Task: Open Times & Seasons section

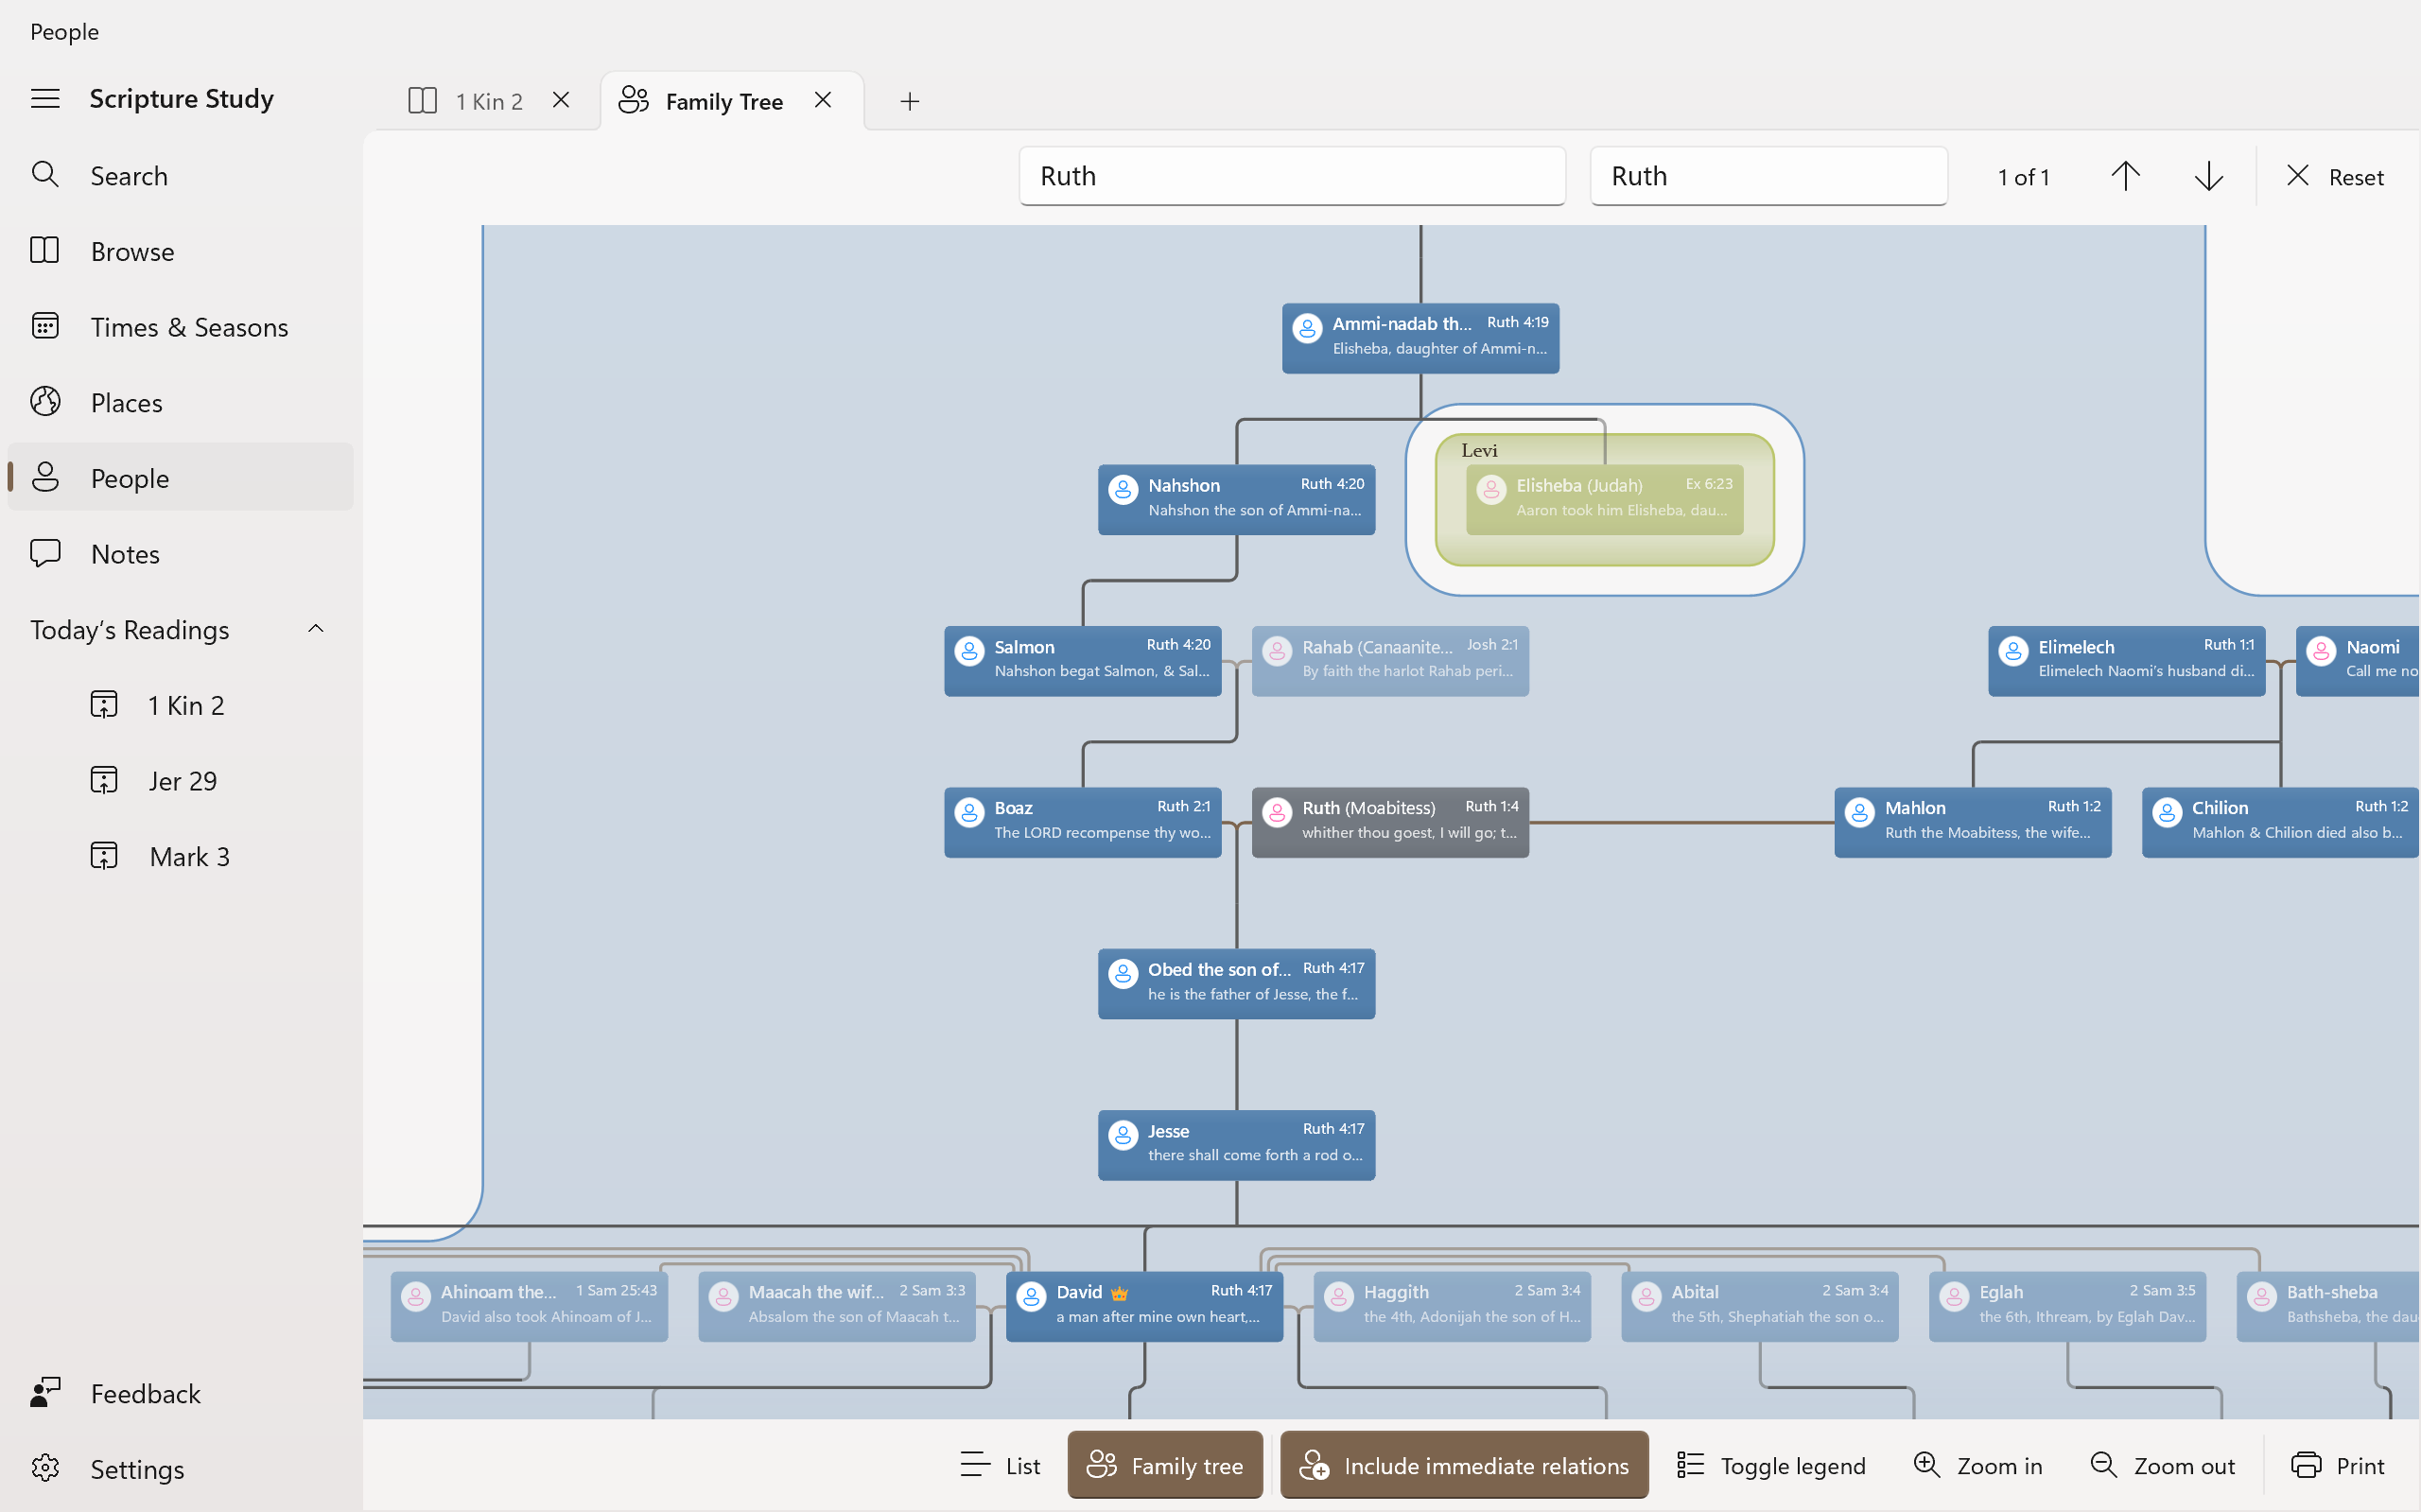Action: [181, 327]
